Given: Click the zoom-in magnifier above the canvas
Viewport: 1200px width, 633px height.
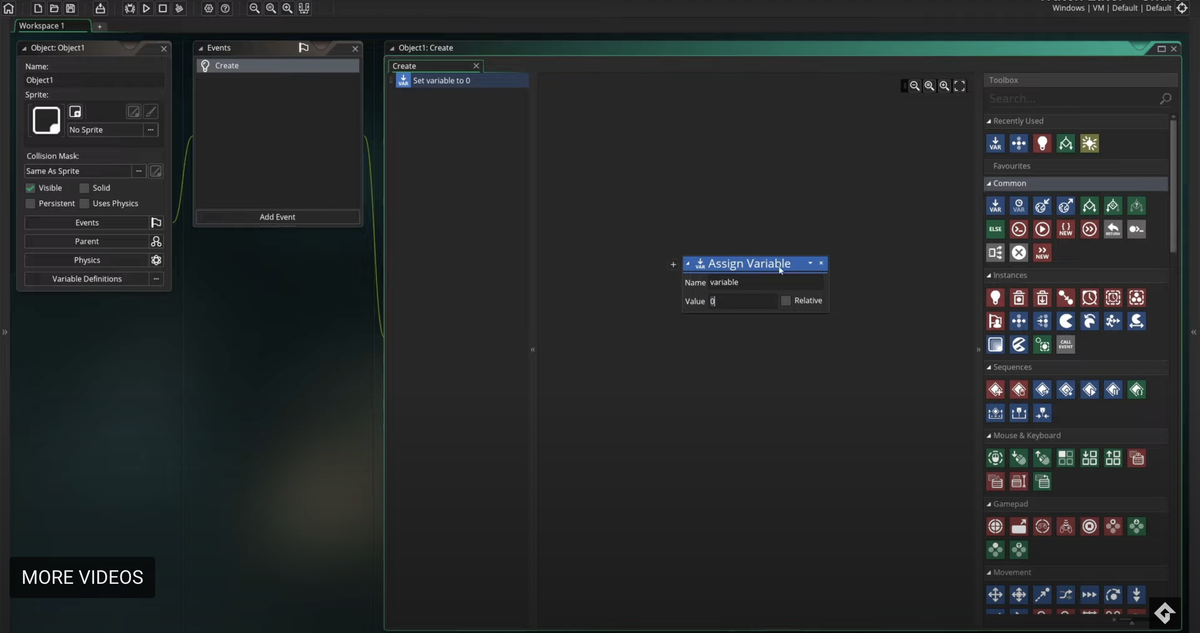Looking at the screenshot, I should click(944, 85).
